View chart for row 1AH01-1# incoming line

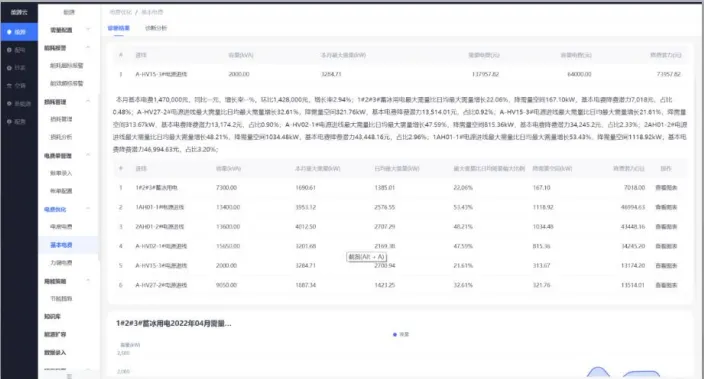click(666, 207)
